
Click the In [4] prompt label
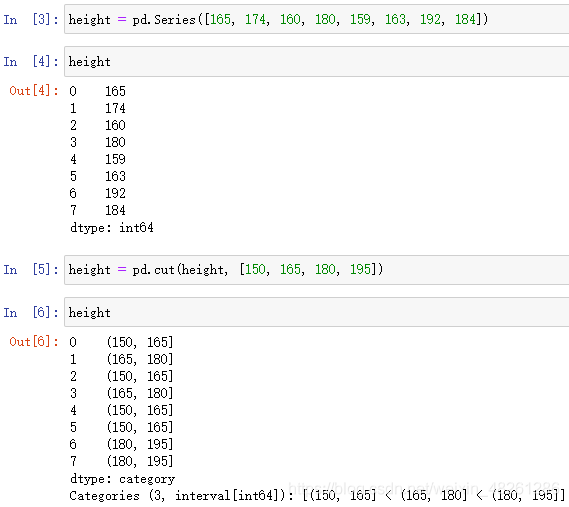[x=31, y=61]
